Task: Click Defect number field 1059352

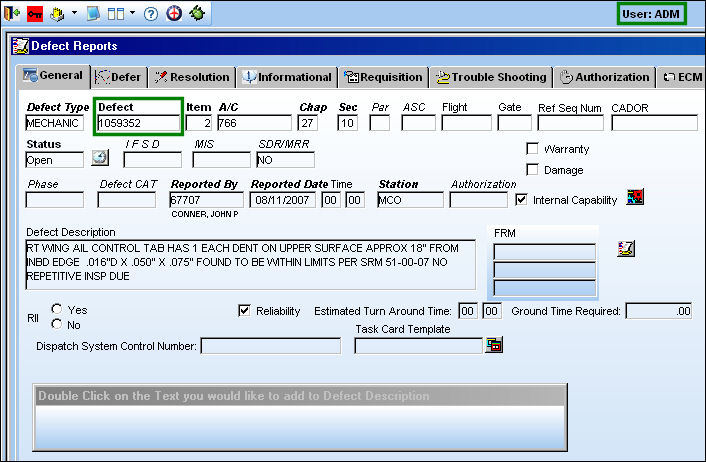Action: (139, 123)
